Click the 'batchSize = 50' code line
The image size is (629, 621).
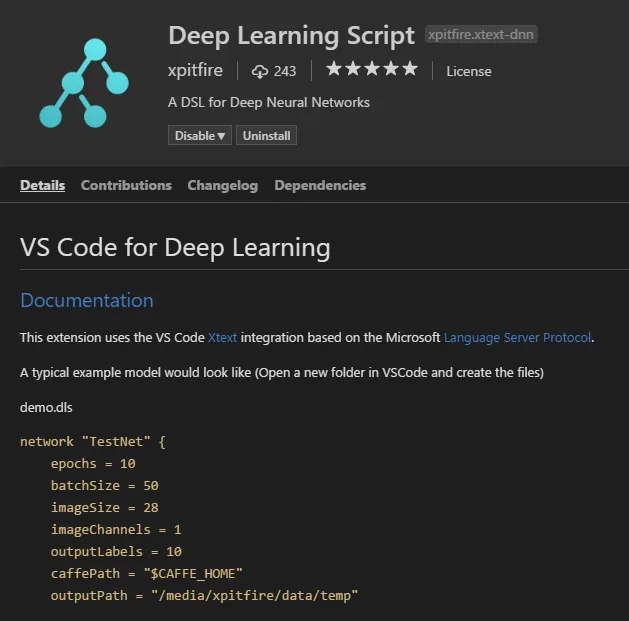[105, 486]
